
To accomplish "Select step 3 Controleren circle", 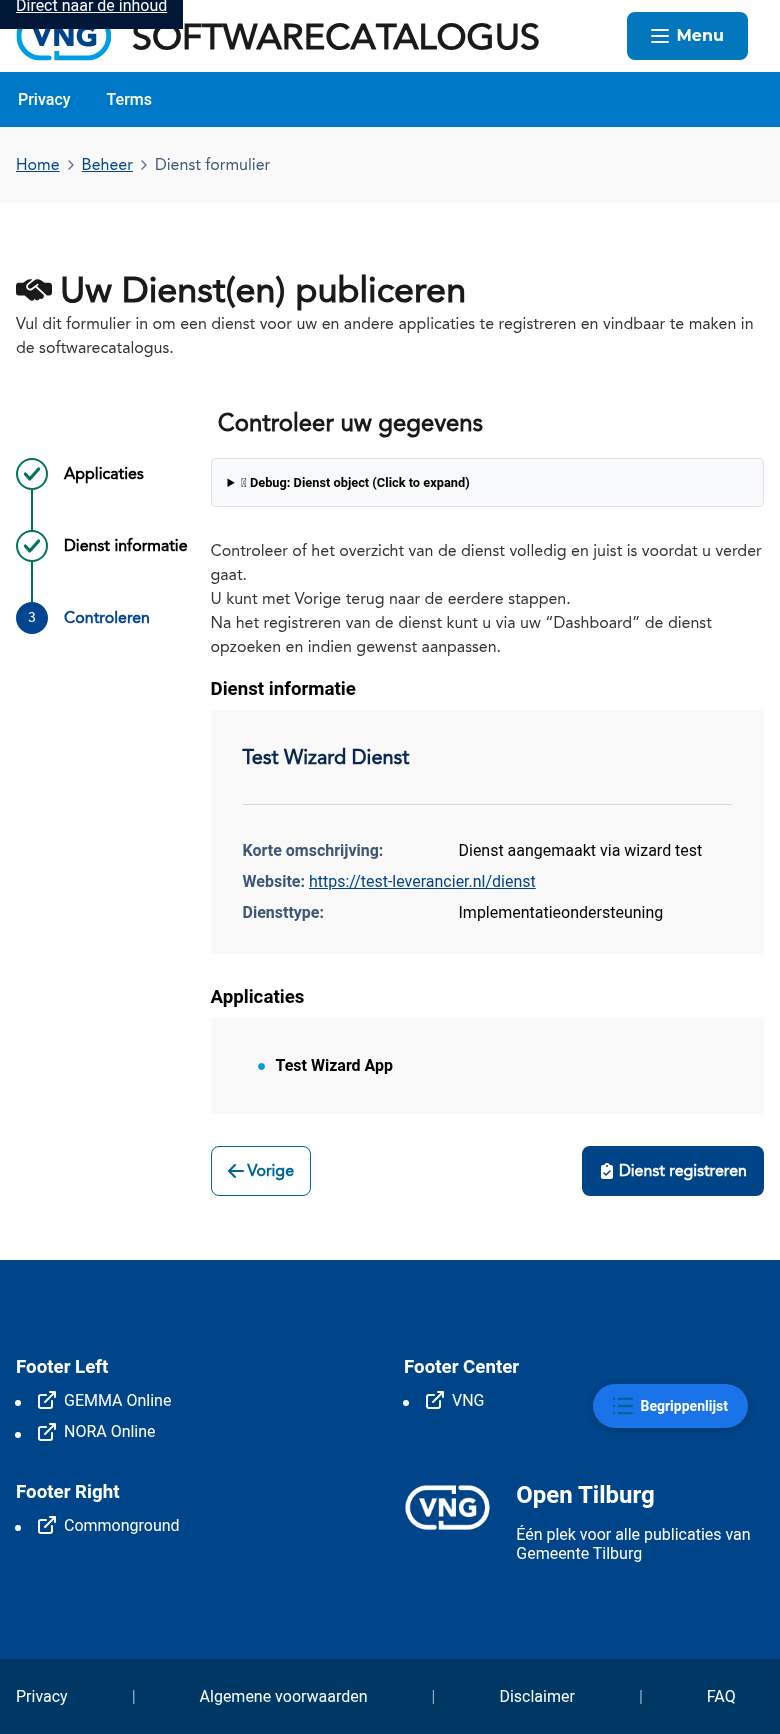I will pos(32,618).
